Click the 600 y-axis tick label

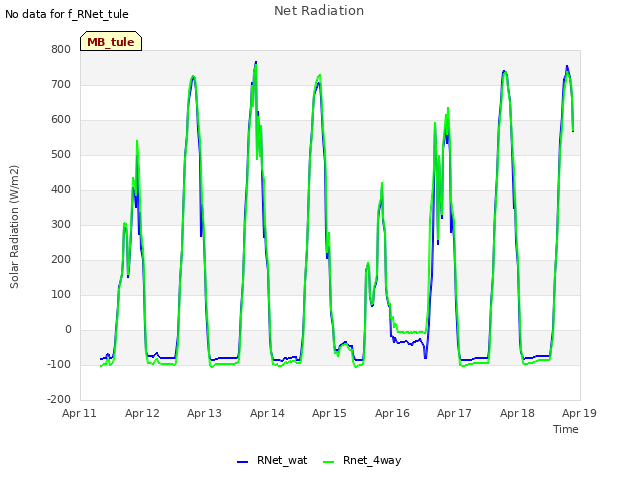coord(61,120)
